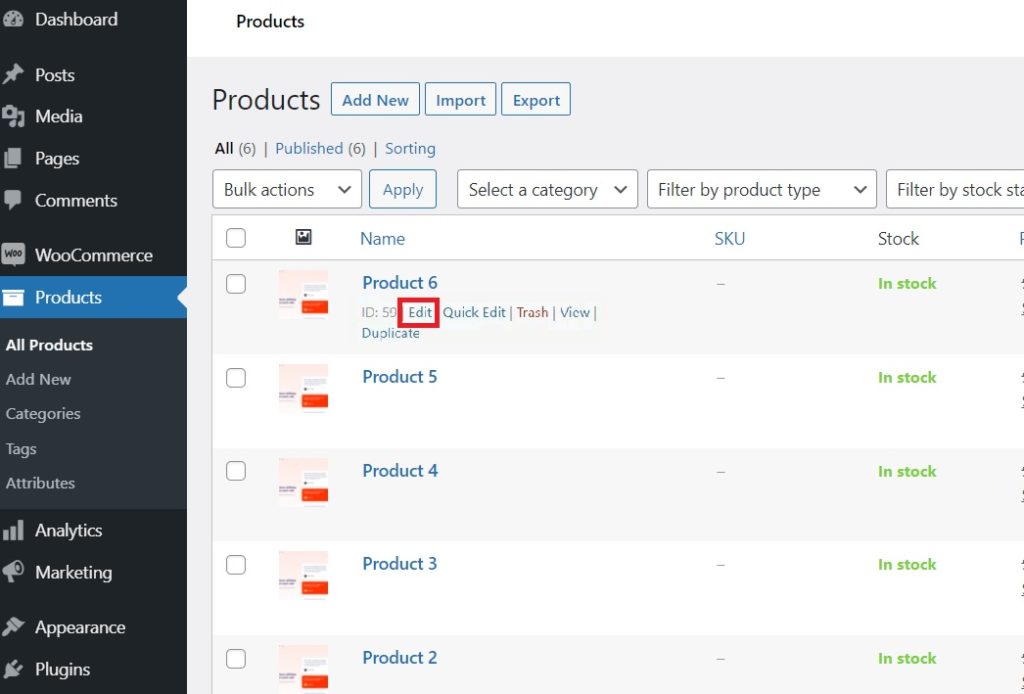This screenshot has height=694, width=1024.
Task: Open the Product 3 title link
Action: tap(400, 563)
